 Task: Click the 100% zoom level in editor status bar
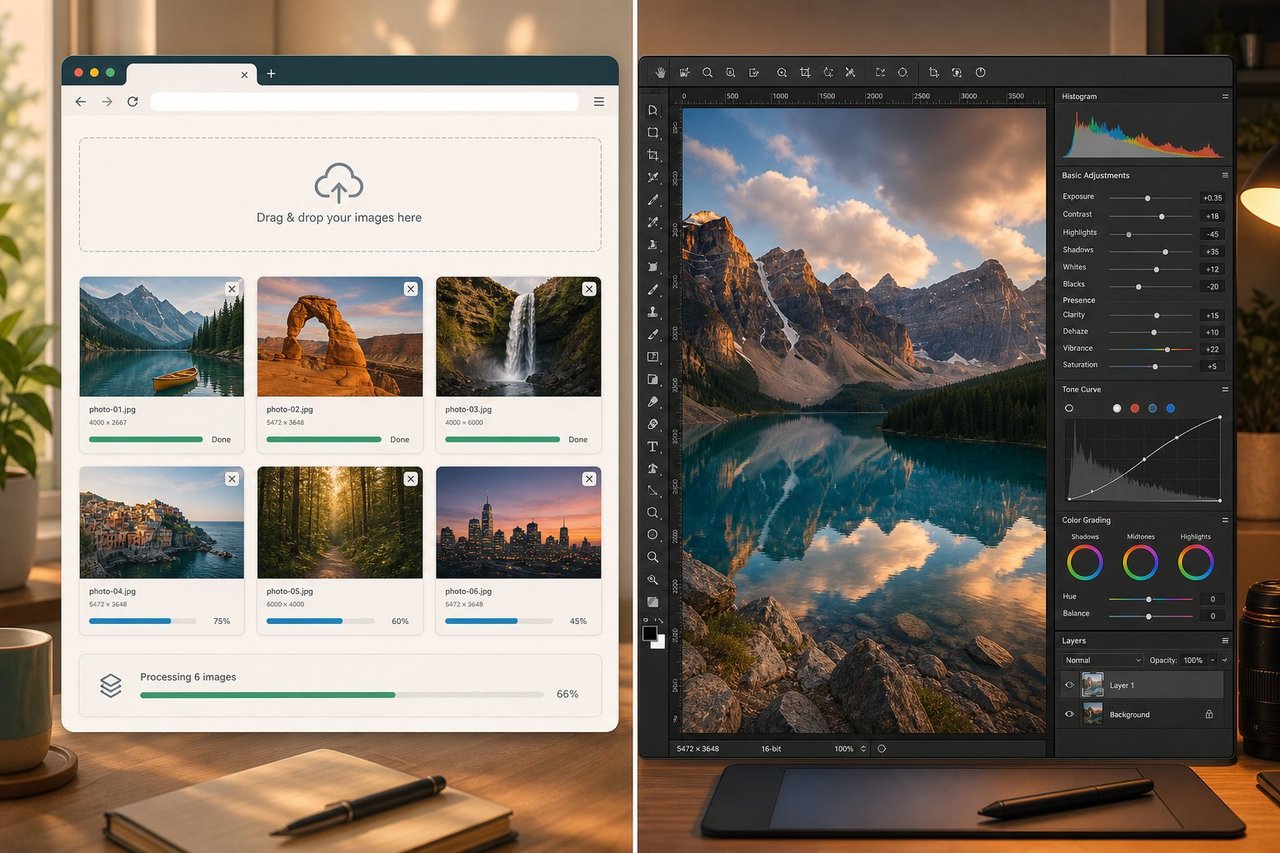[844, 749]
